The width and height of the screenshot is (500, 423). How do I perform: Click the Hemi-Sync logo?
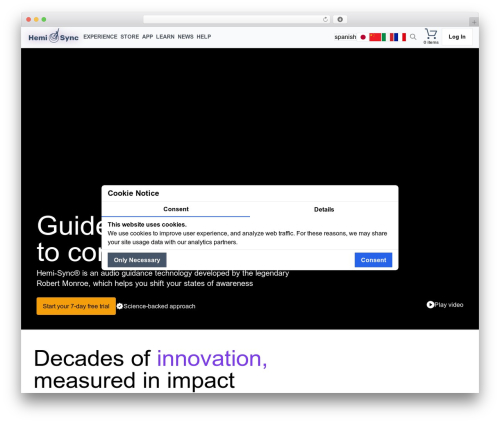pyautogui.click(x=53, y=36)
